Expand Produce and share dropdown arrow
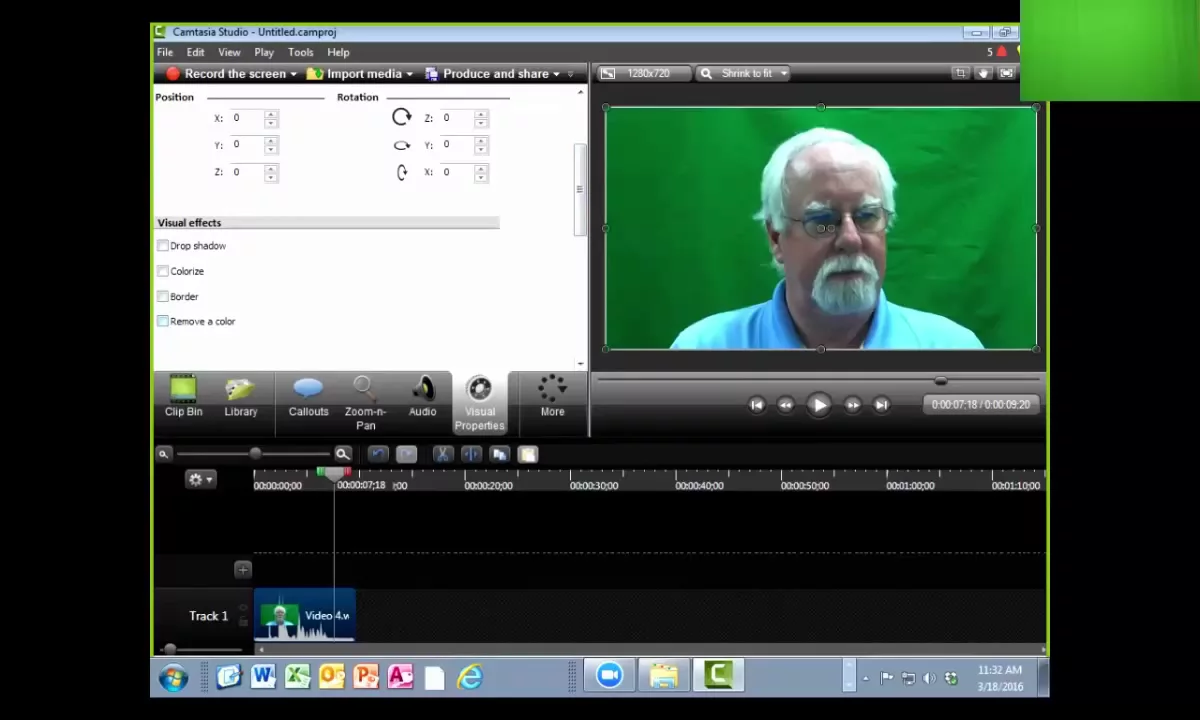Image resolution: width=1200 pixels, height=720 pixels. tap(556, 74)
